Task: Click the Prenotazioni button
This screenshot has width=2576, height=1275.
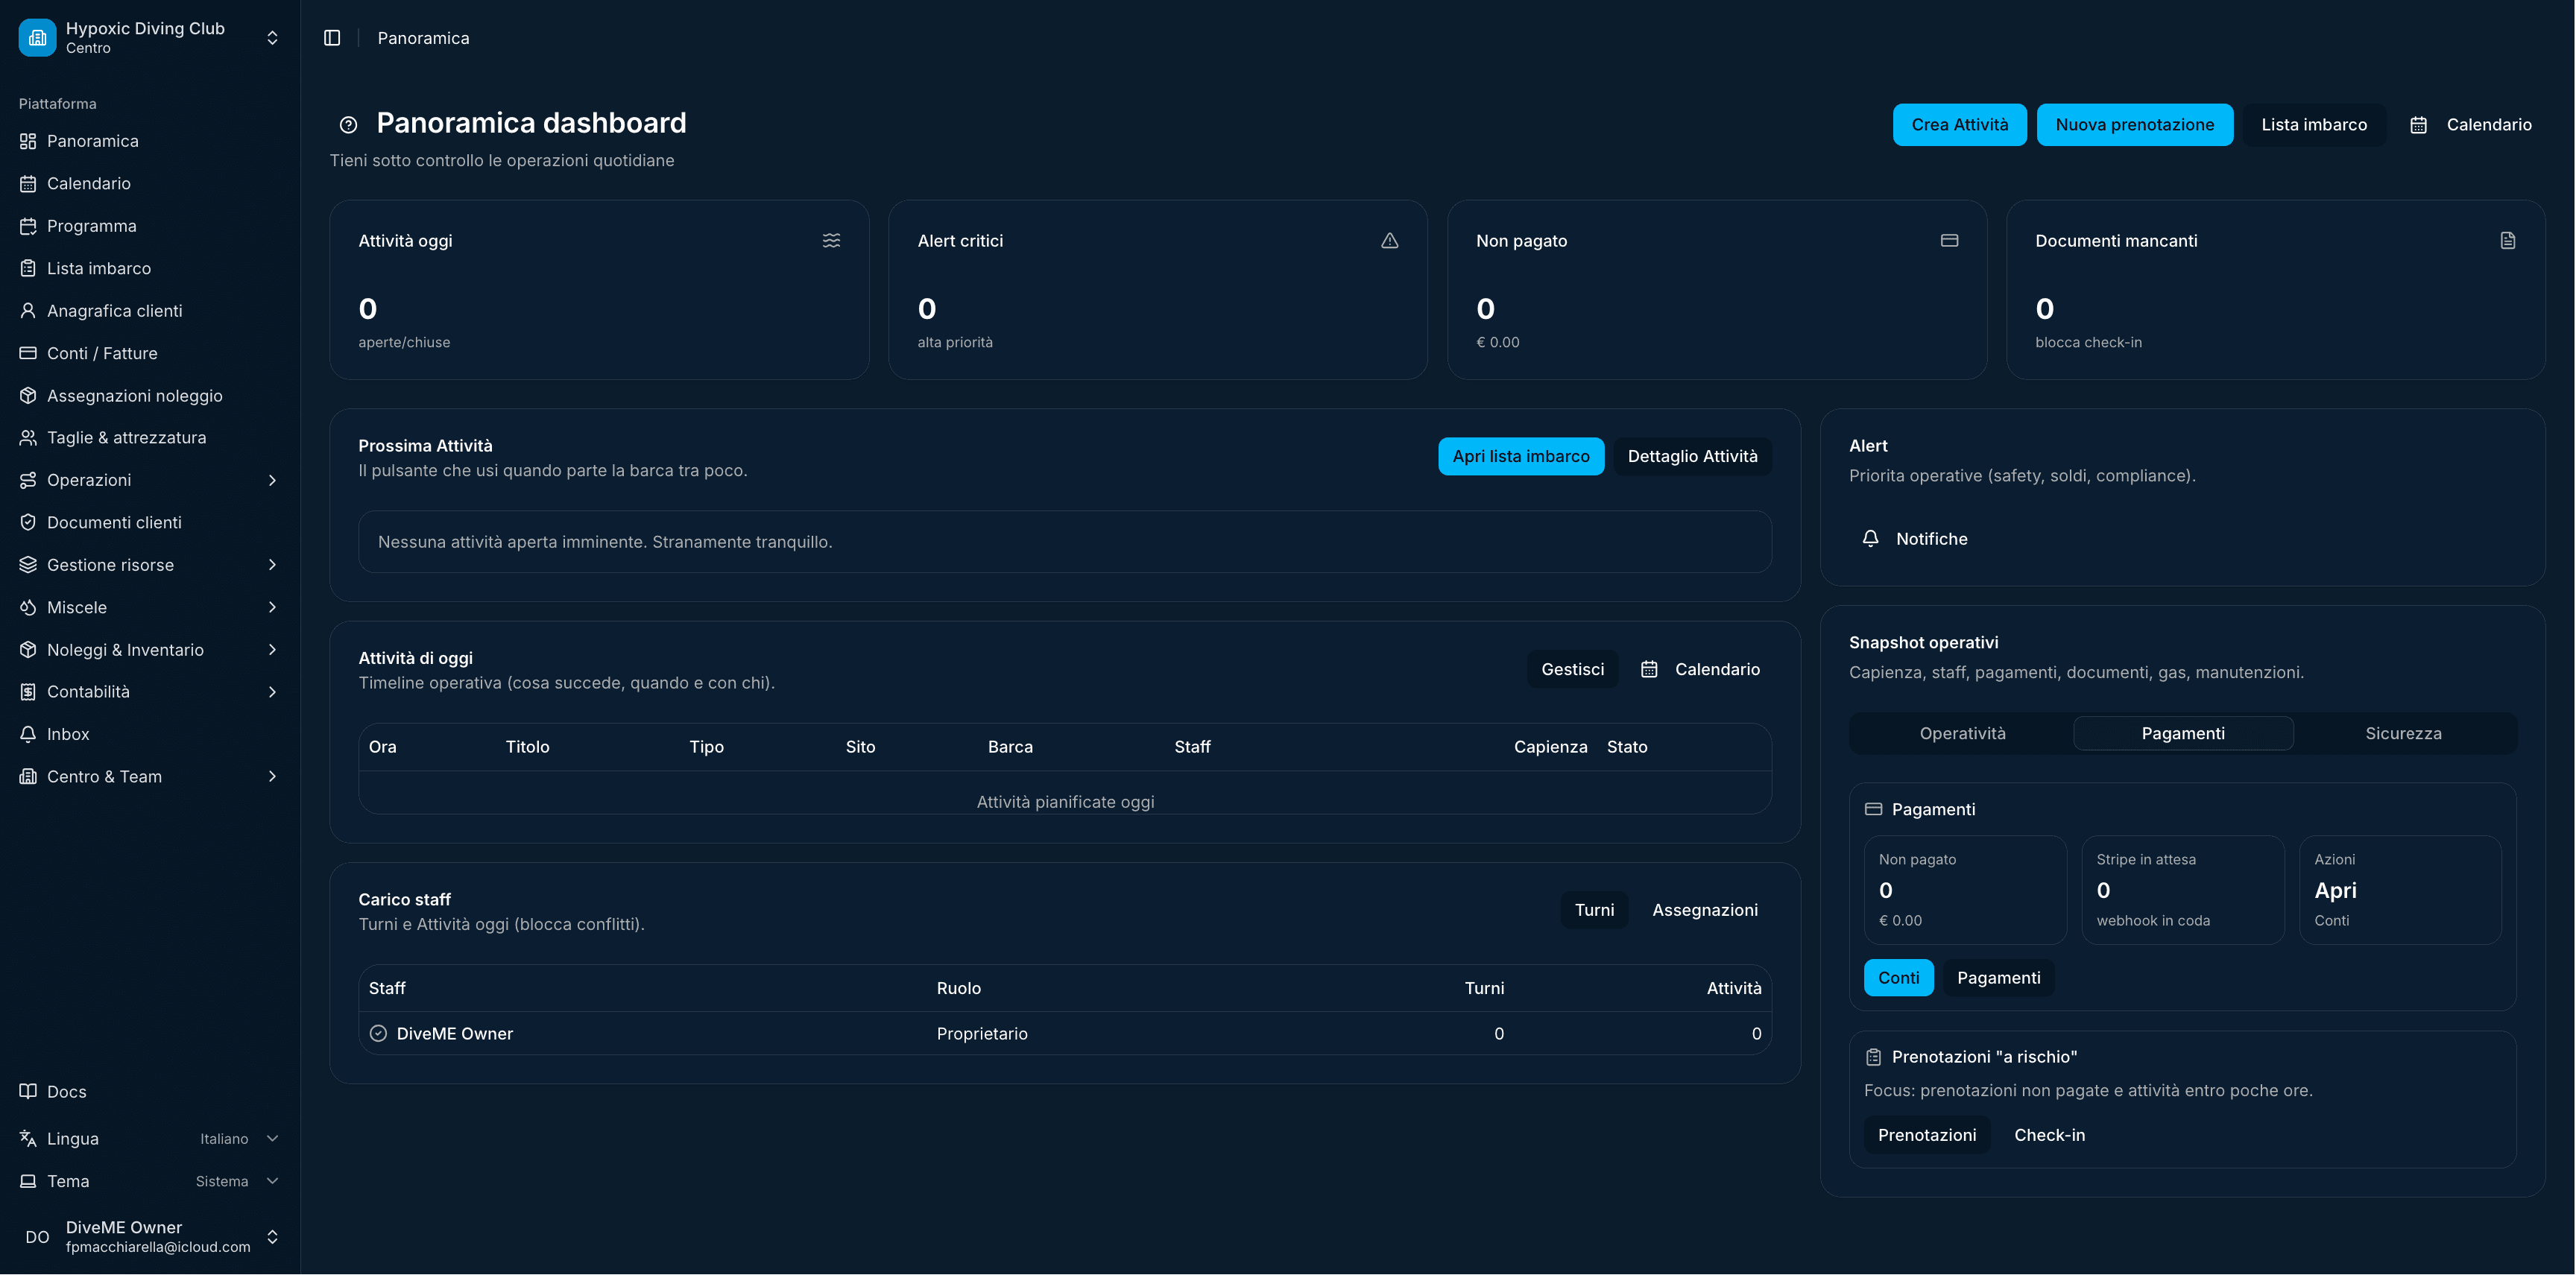Action: [1926, 1136]
